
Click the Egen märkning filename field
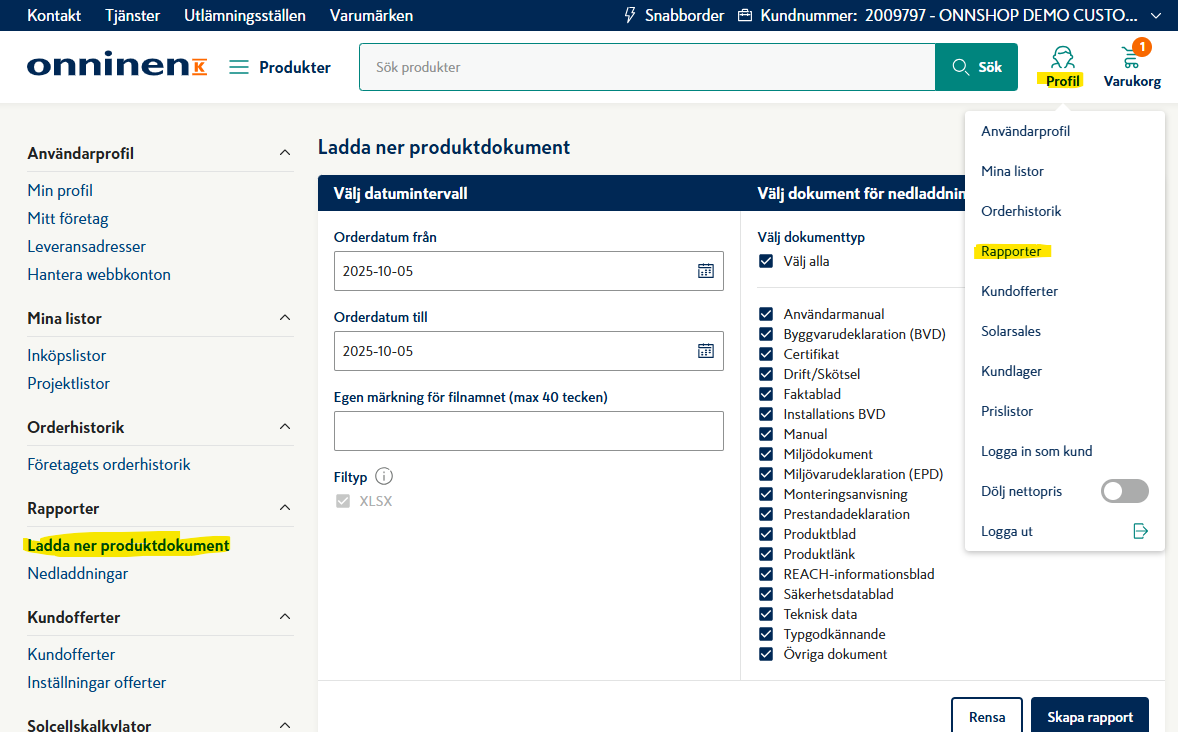tap(529, 431)
